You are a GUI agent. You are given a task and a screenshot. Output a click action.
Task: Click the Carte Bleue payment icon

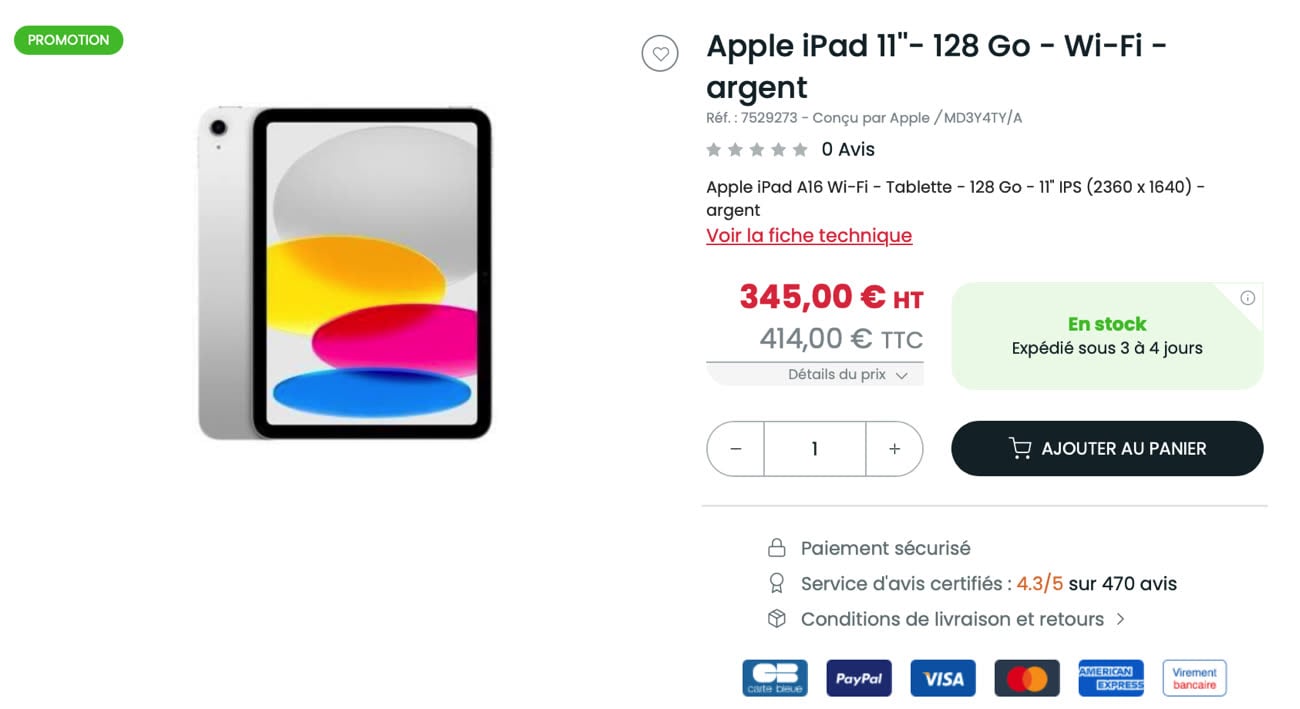click(x=774, y=678)
